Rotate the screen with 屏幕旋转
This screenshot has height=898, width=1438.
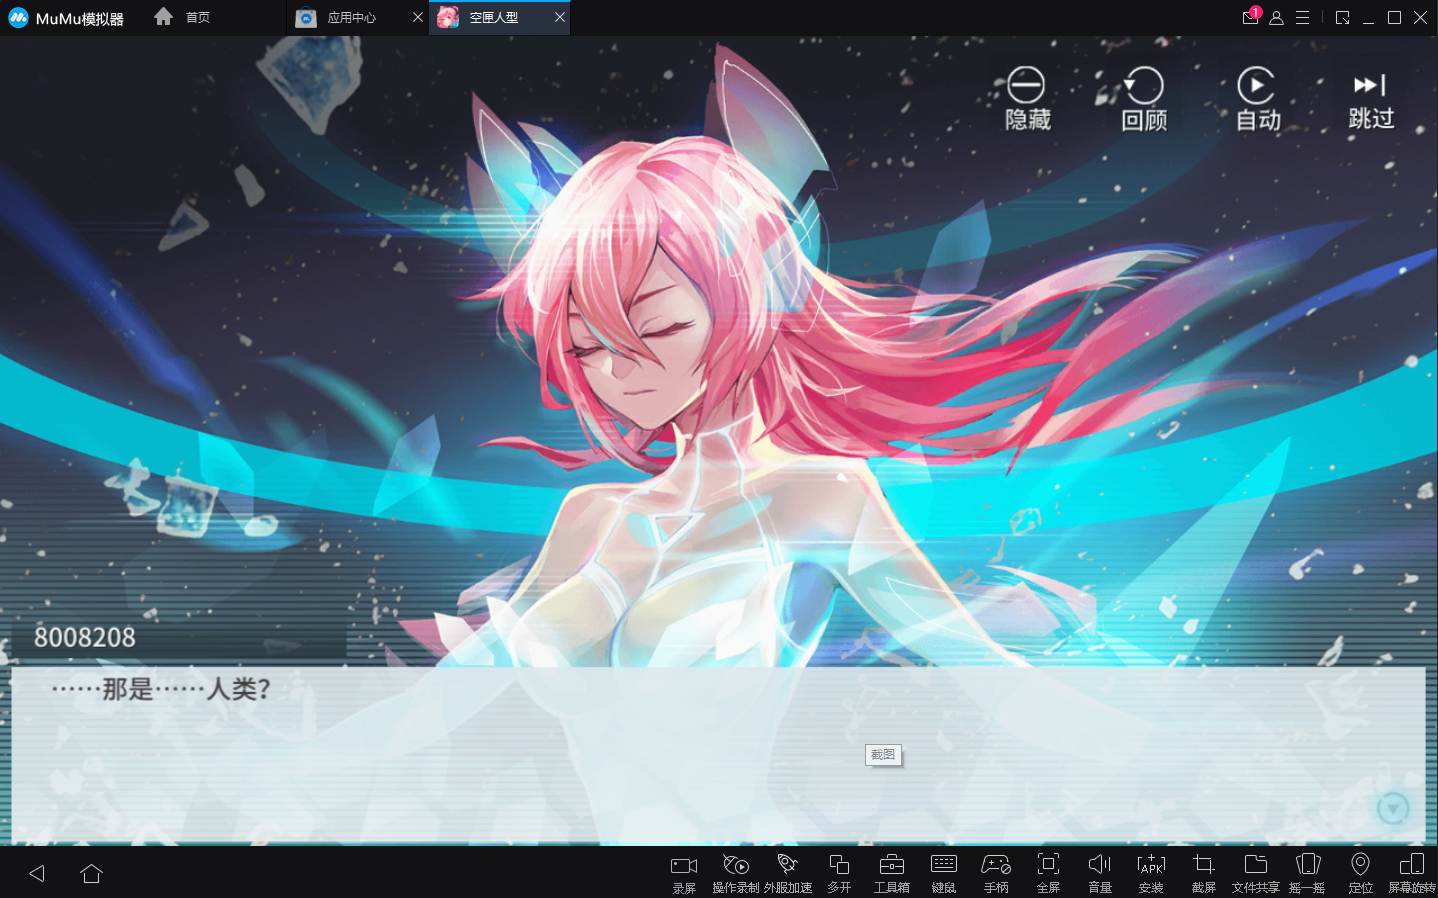click(x=1412, y=873)
